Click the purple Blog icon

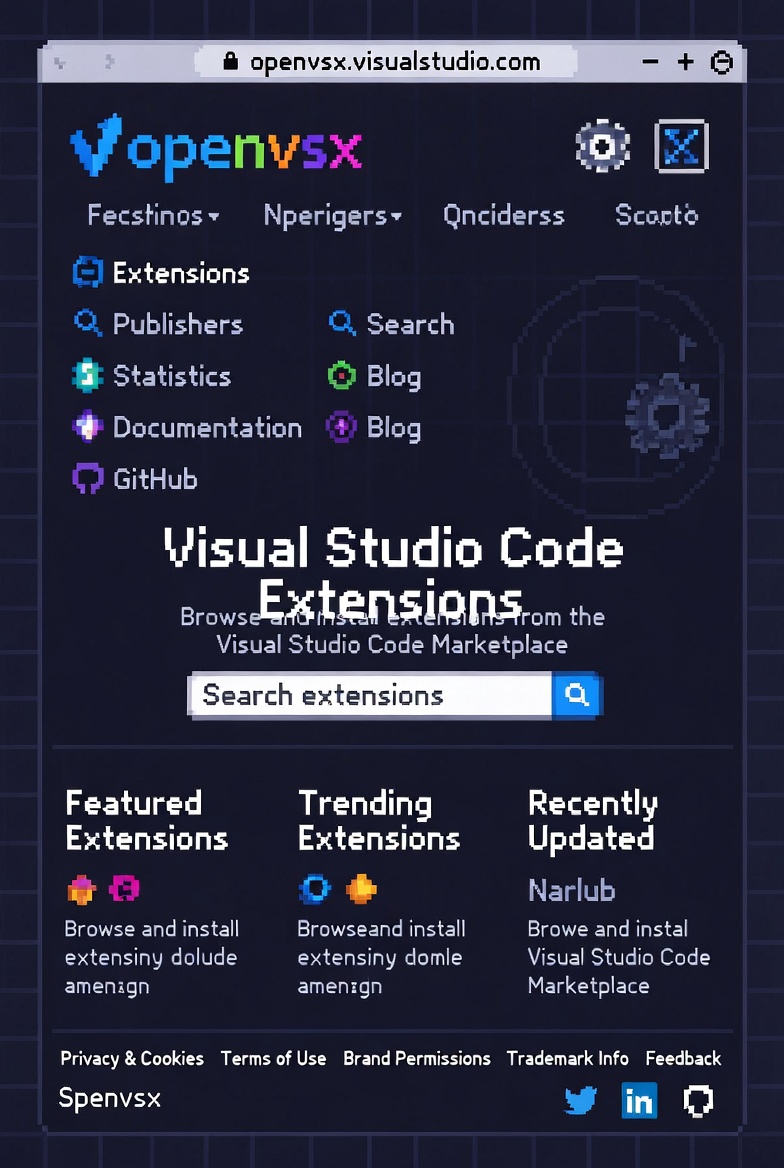(x=342, y=428)
